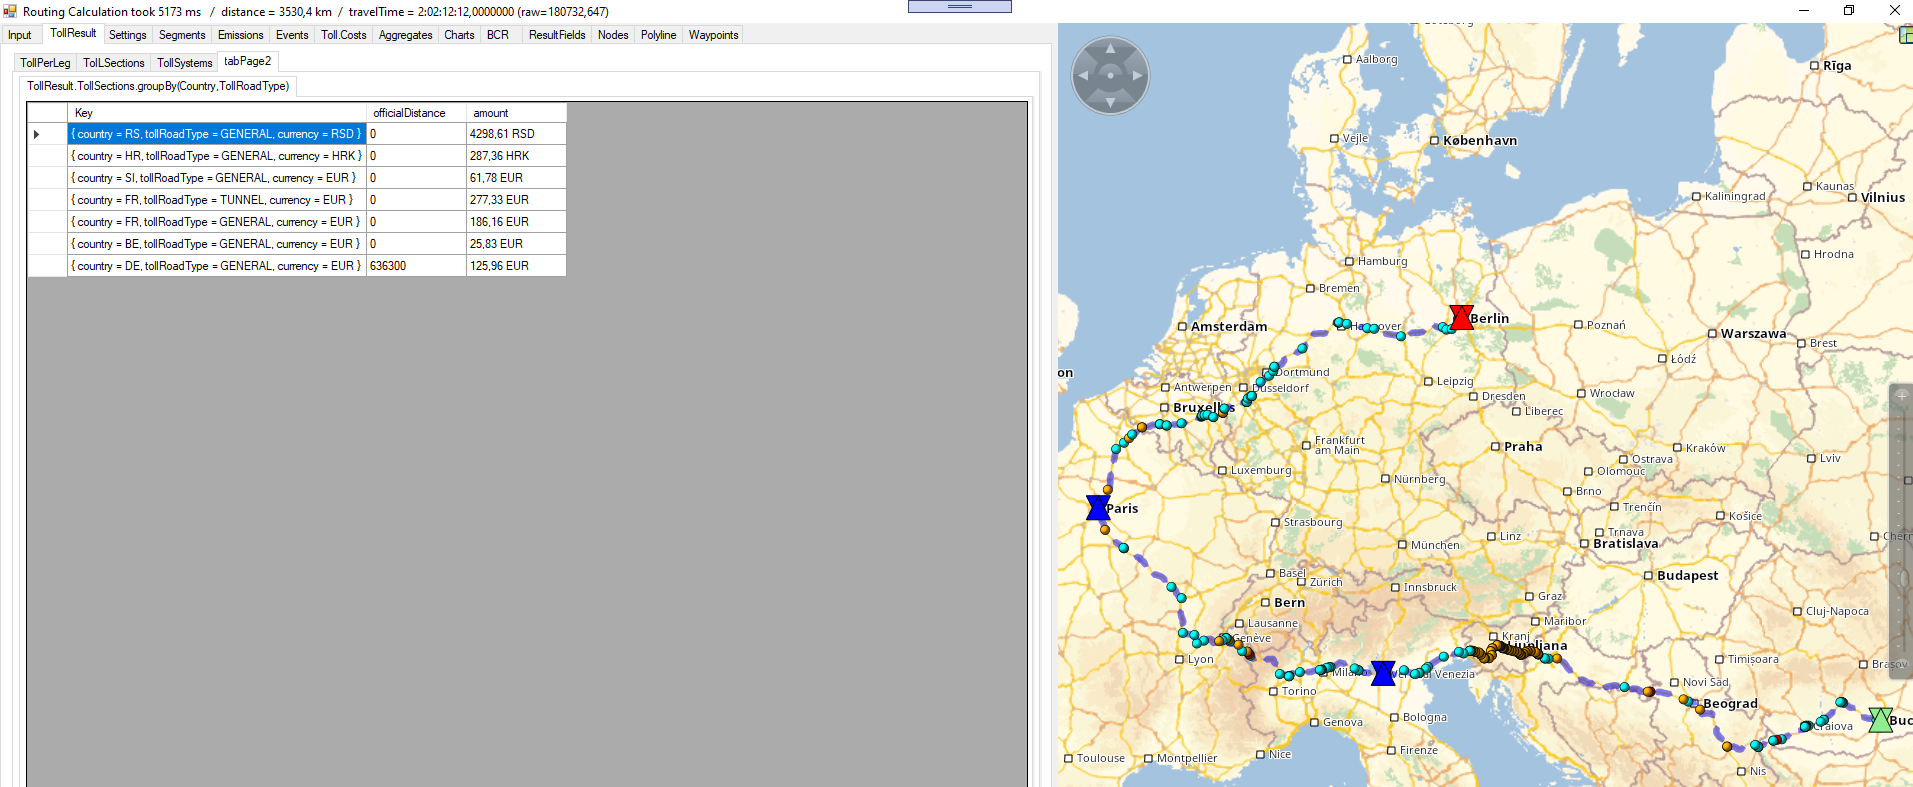Viewport: 1913px width, 787px height.
Task: Pan the map down with navigation arrow
Action: pyautogui.click(x=1110, y=103)
